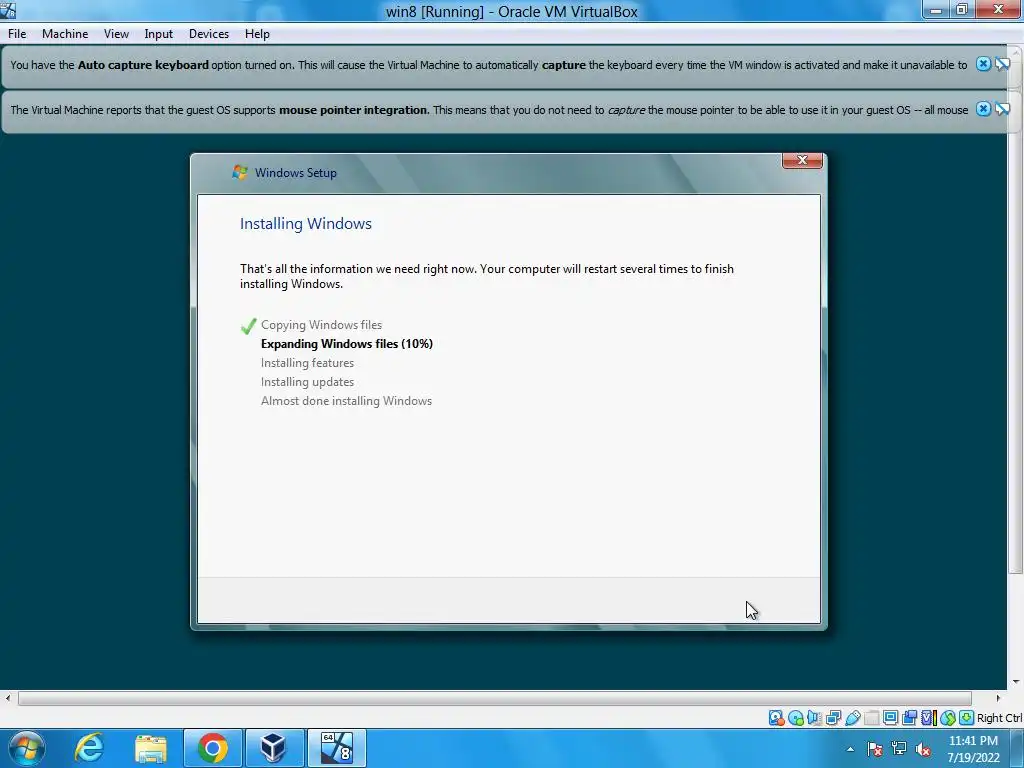Maximize the VirtualBox window
The width and height of the screenshot is (1024, 768).
coord(962,10)
